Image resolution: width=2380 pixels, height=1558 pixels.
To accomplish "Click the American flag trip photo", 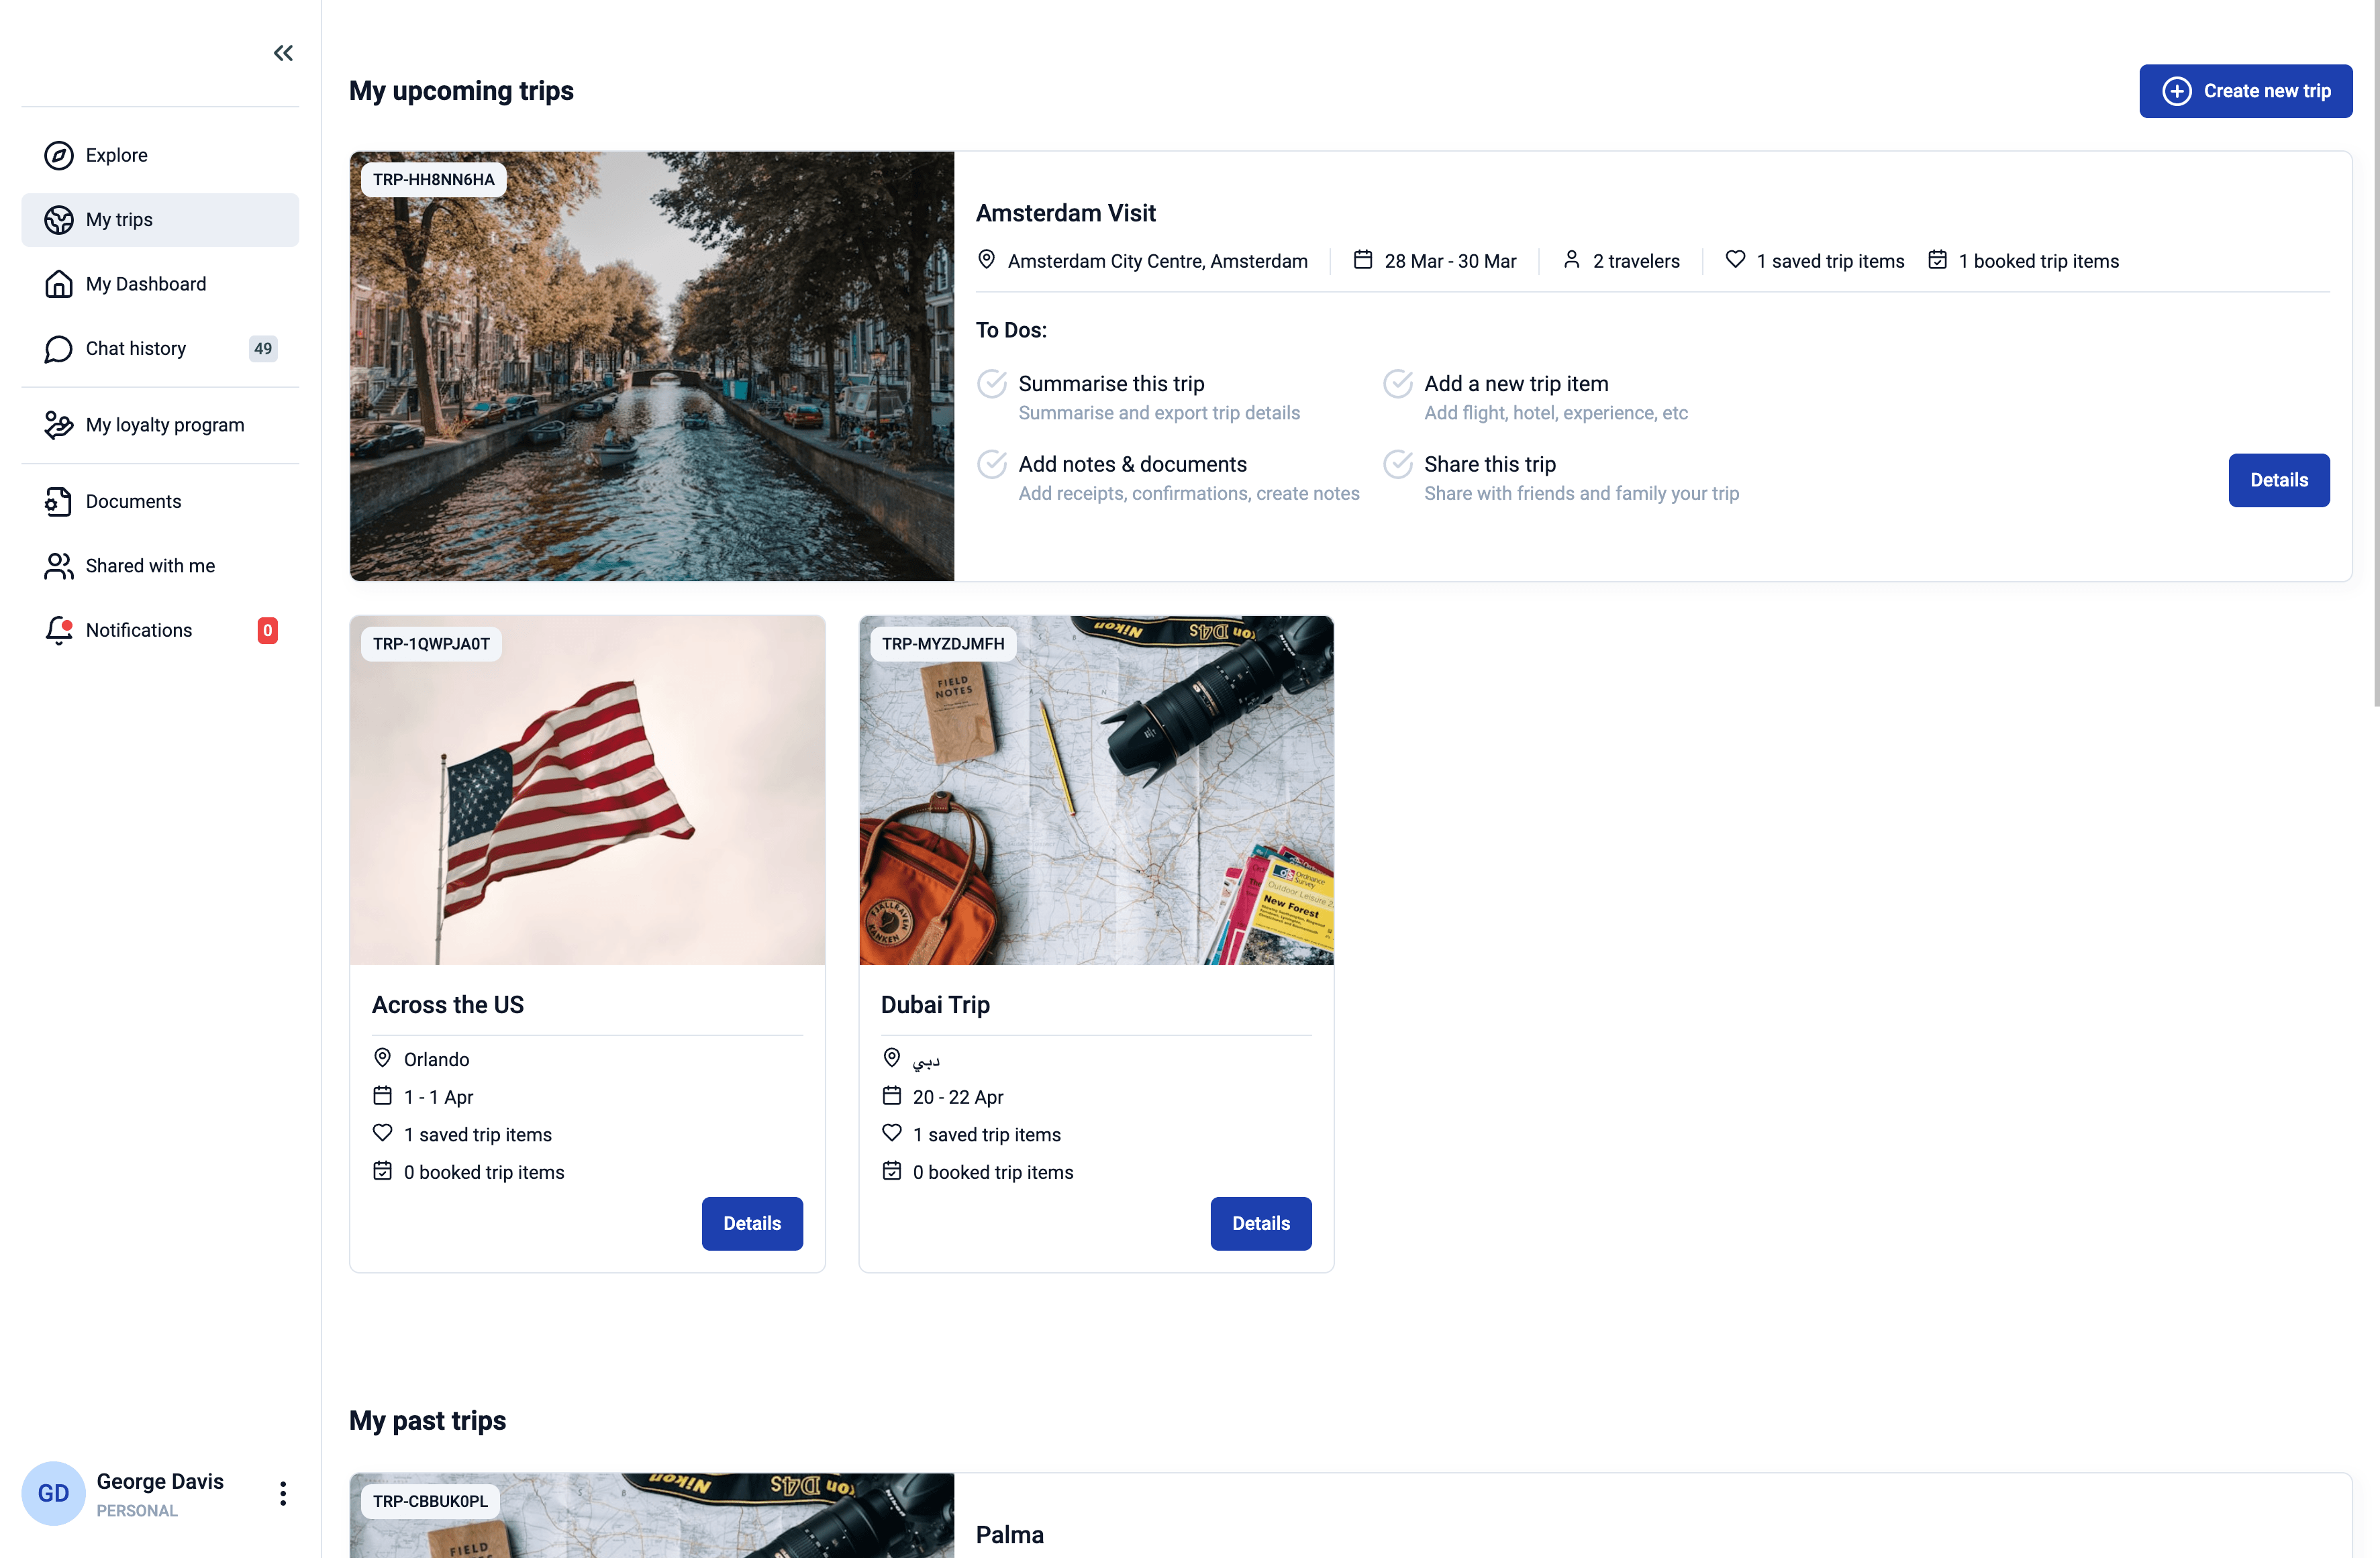I will (x=588, y=790).
